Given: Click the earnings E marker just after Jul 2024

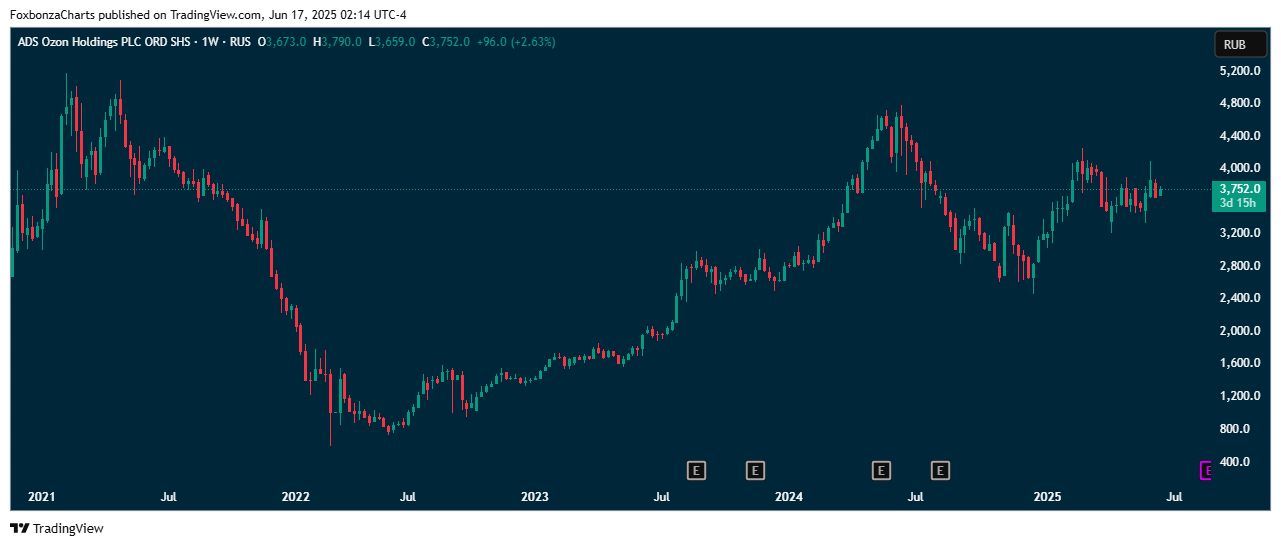Looking at the screenshot, I should (x=940, y=470).
